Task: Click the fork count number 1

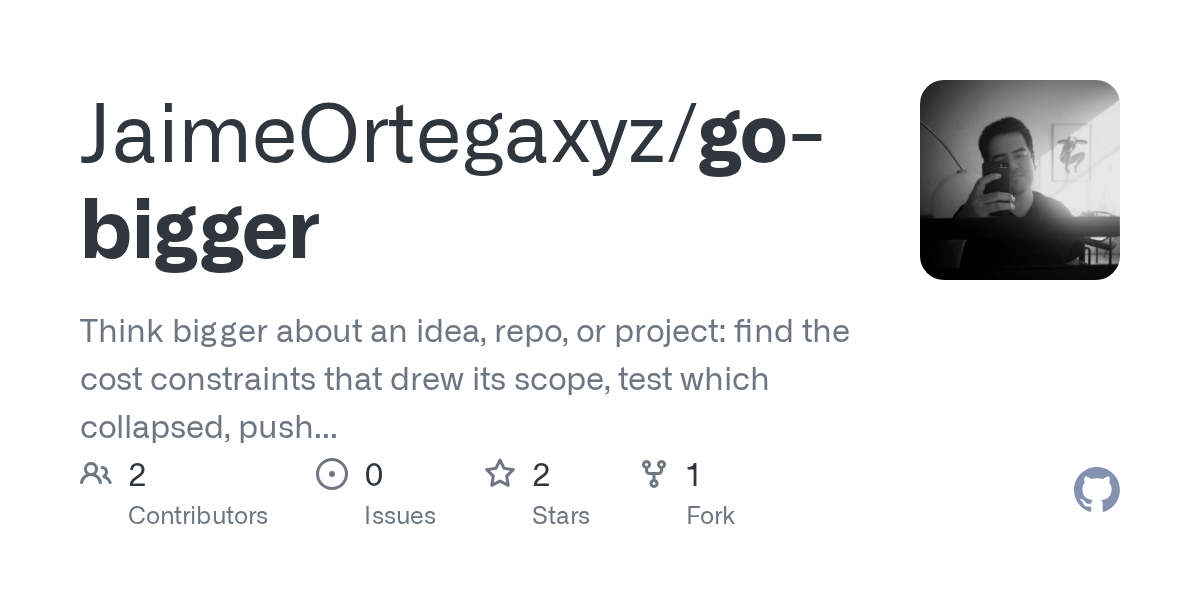Action: (x=693, y=475)
